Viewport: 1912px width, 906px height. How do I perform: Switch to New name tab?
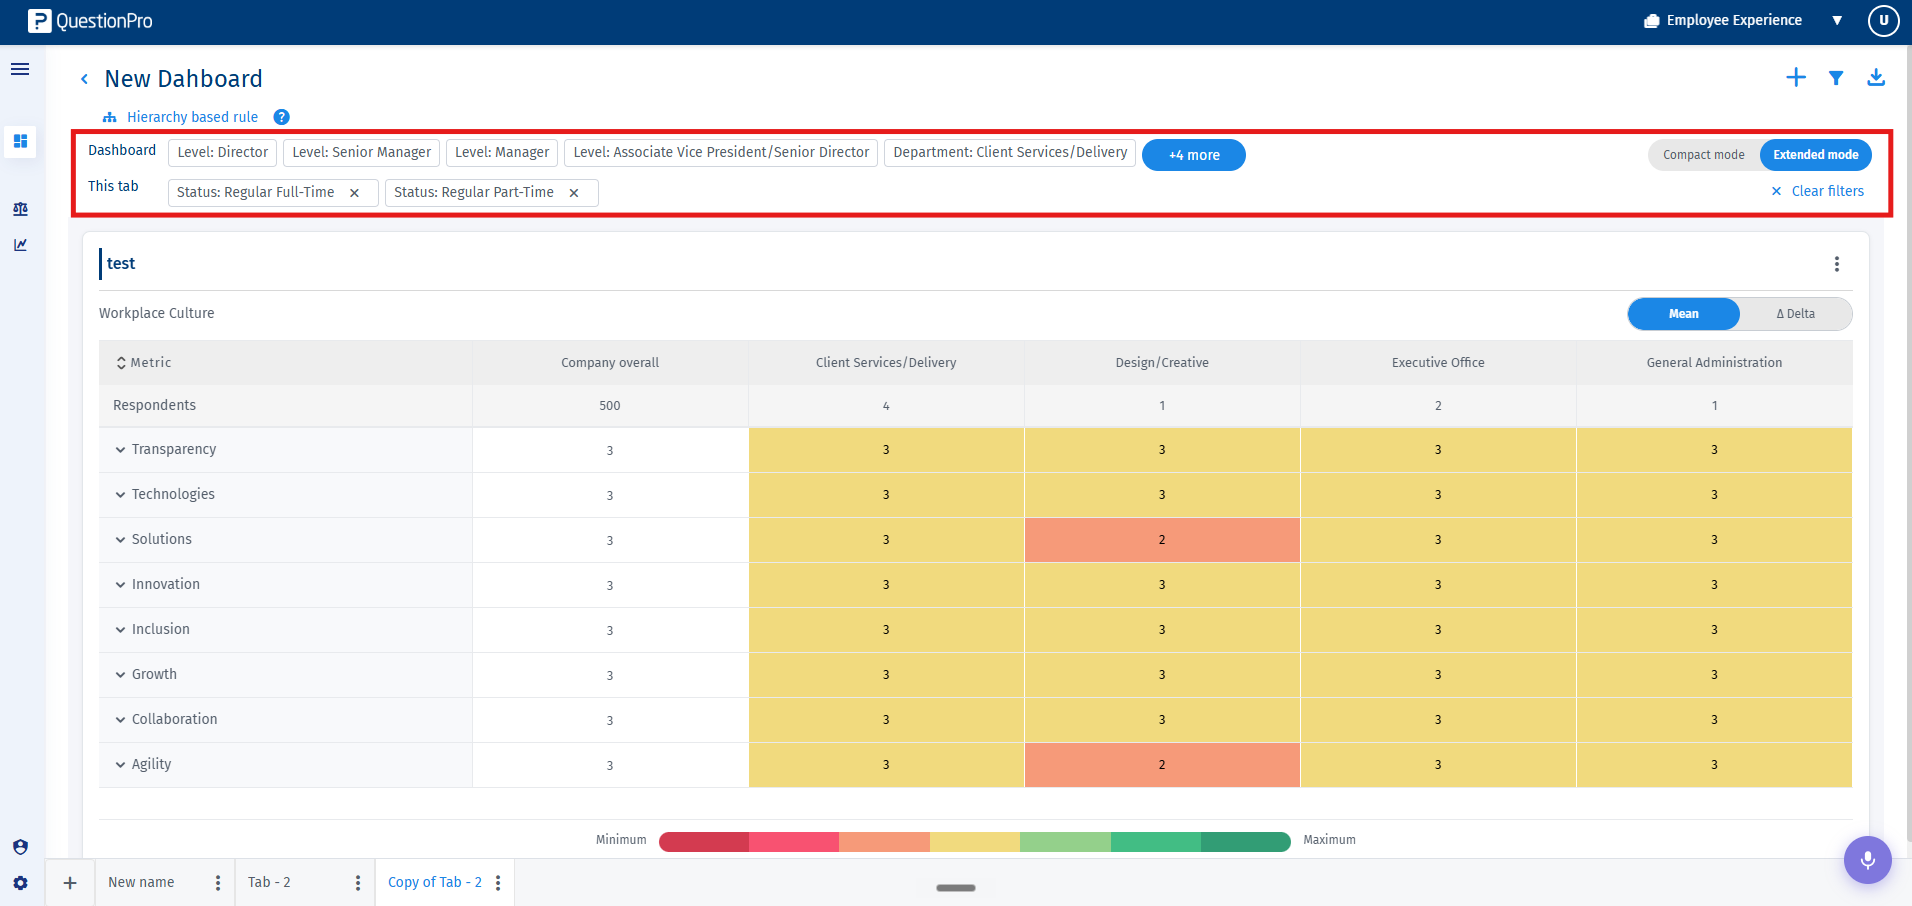[x=141, y=883]
